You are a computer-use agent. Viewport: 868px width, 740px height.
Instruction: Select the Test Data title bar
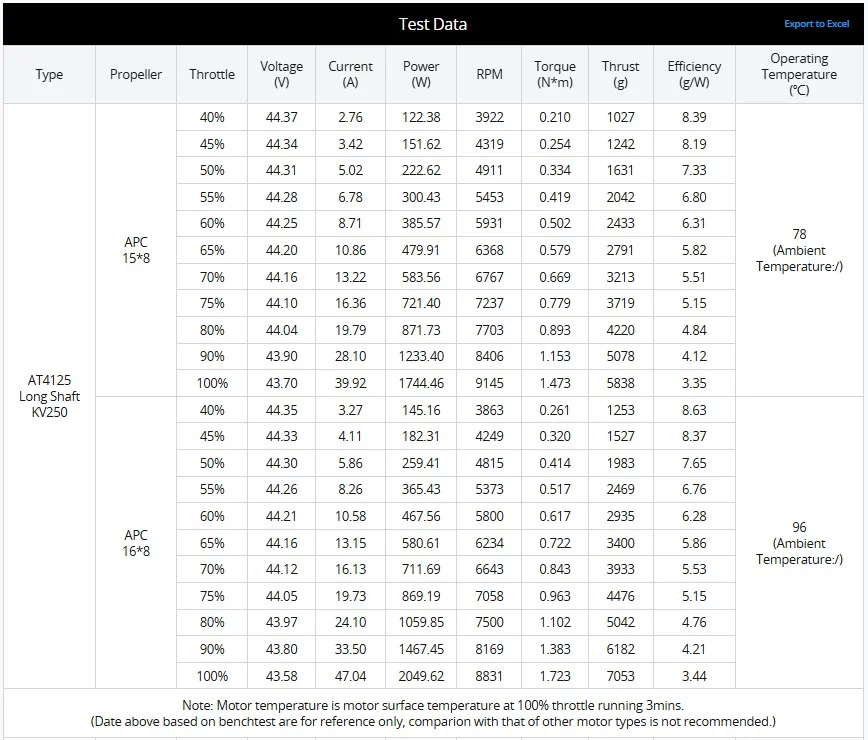click(x=432, y=24)
